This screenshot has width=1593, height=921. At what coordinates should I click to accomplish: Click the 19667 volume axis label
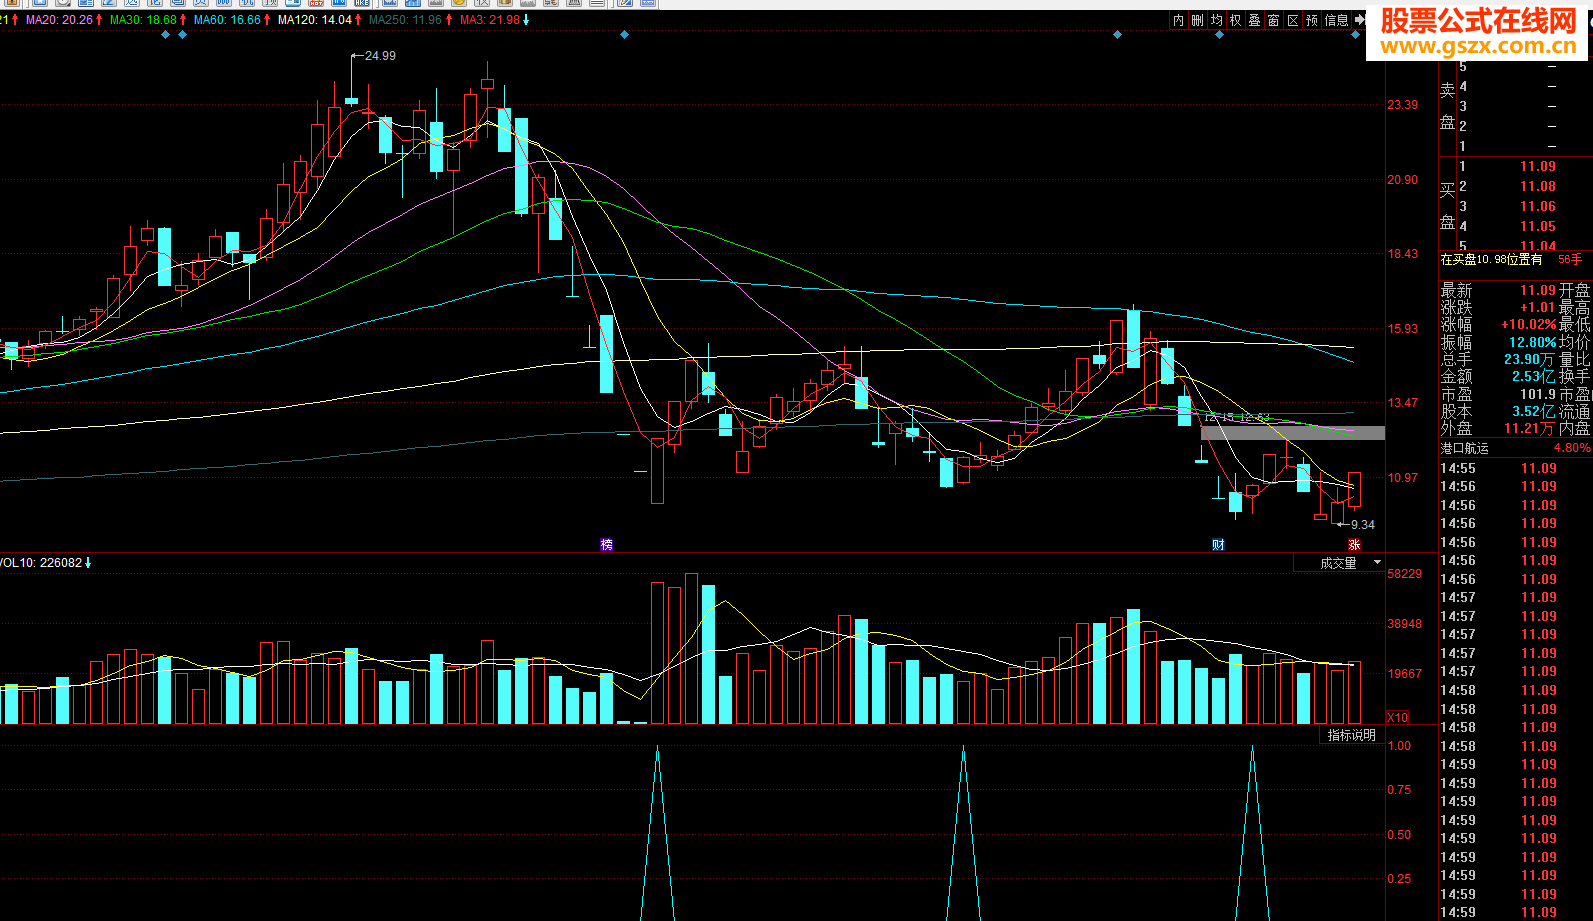pyautogui.click(x=1404, y=673)
